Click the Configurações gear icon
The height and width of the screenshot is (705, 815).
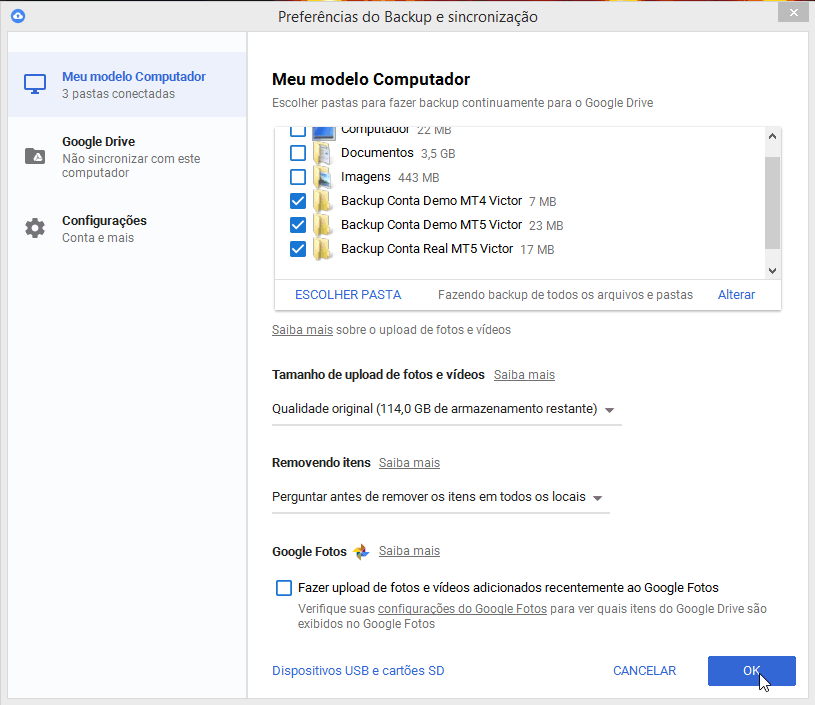[x=35, y=228]
